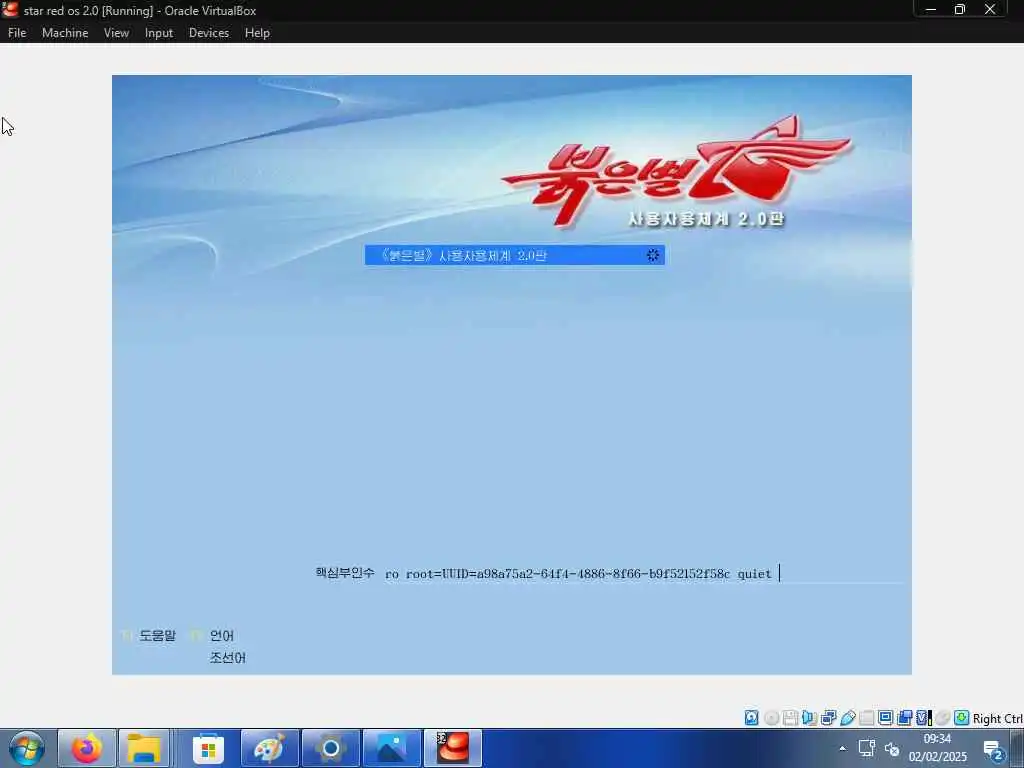Open the Help menu

(257, 33)
